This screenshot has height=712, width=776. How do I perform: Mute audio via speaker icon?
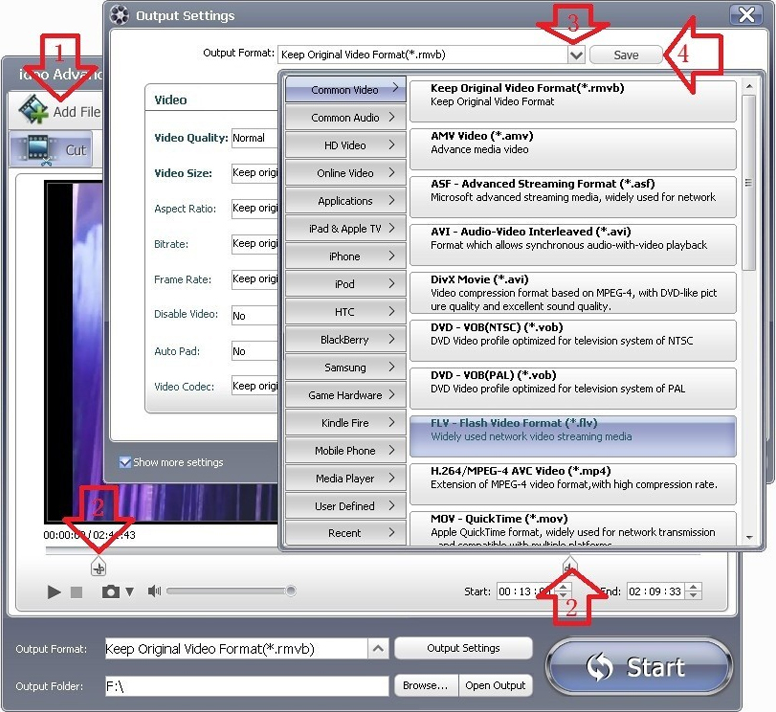point(154,592)
